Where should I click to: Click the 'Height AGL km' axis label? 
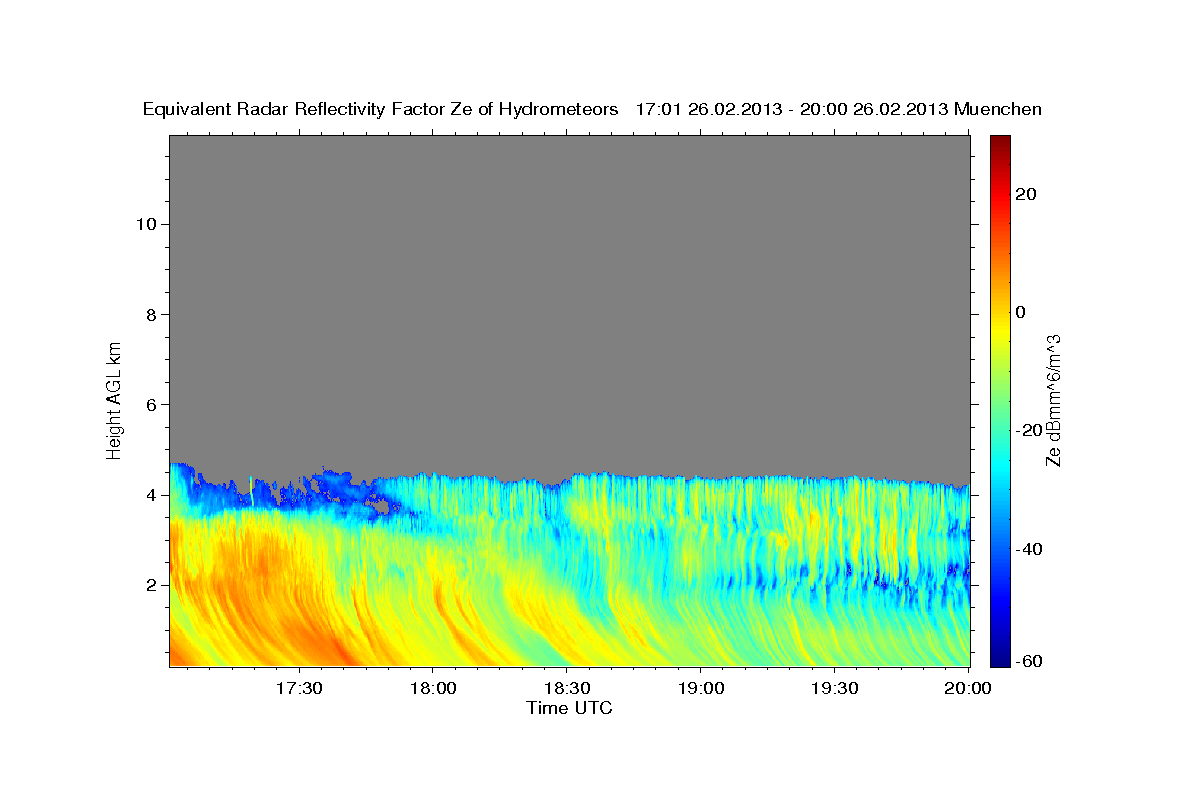click(115, 399)
